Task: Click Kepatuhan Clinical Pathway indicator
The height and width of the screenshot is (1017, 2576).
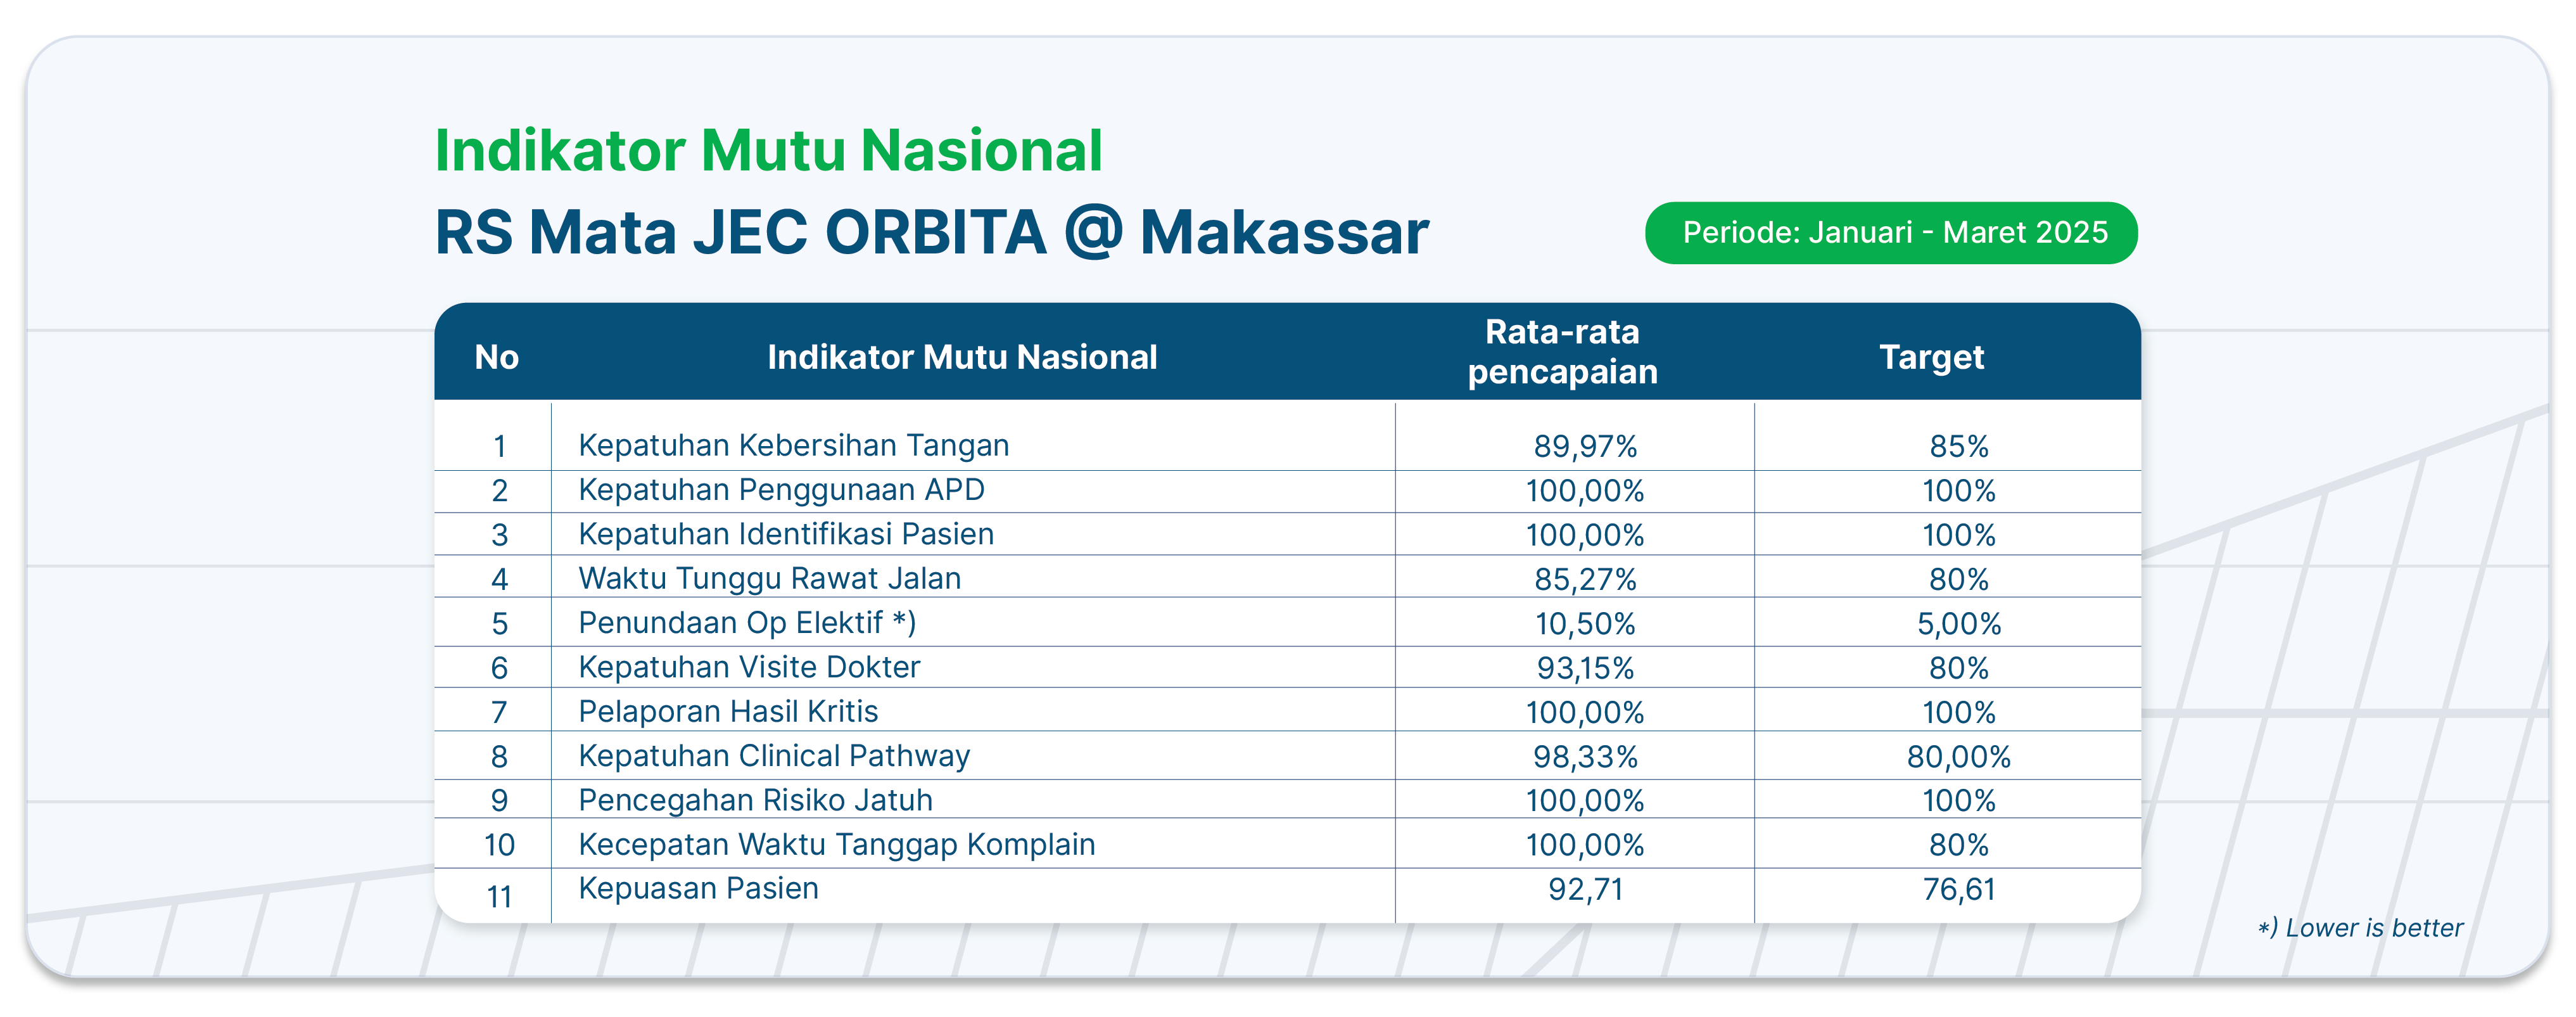Action: 774,756
